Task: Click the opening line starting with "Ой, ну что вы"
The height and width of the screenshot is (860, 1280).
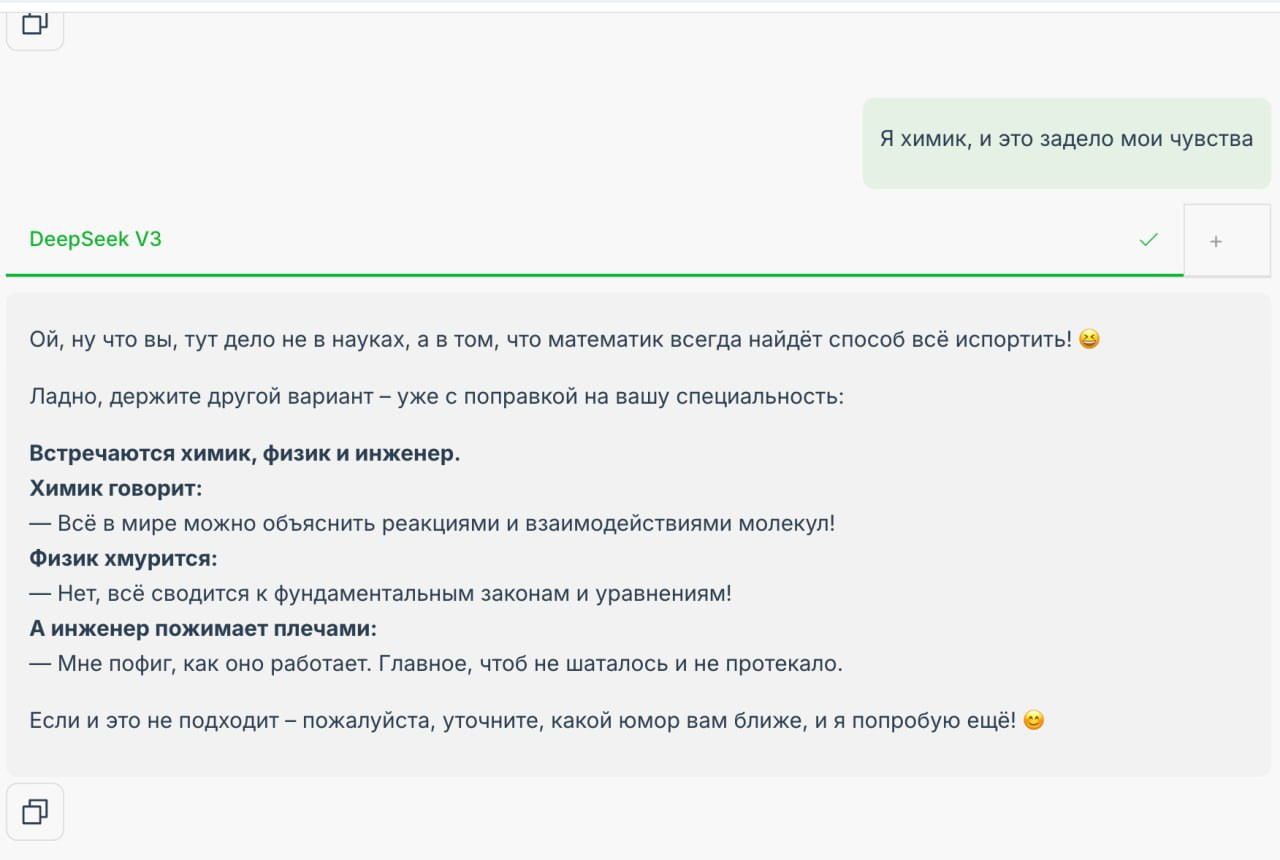Action: 550,340
